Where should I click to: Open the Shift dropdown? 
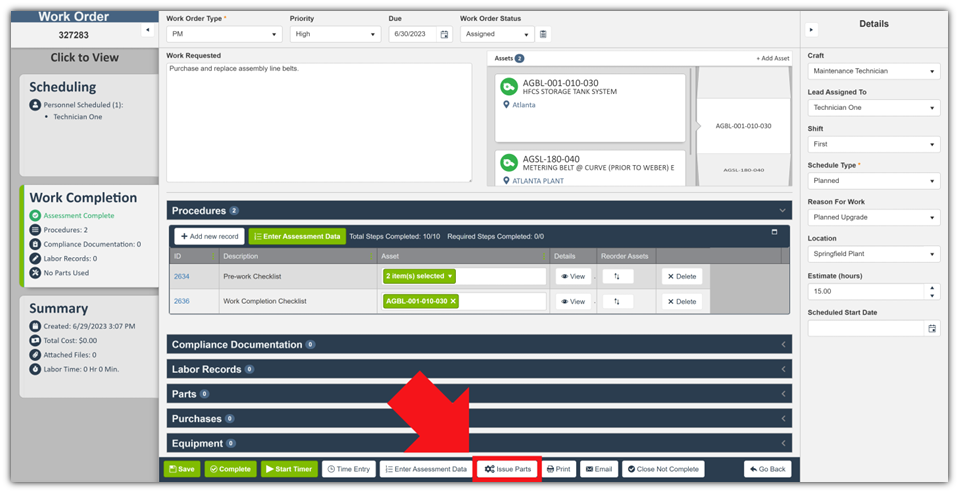pos(873,145)
